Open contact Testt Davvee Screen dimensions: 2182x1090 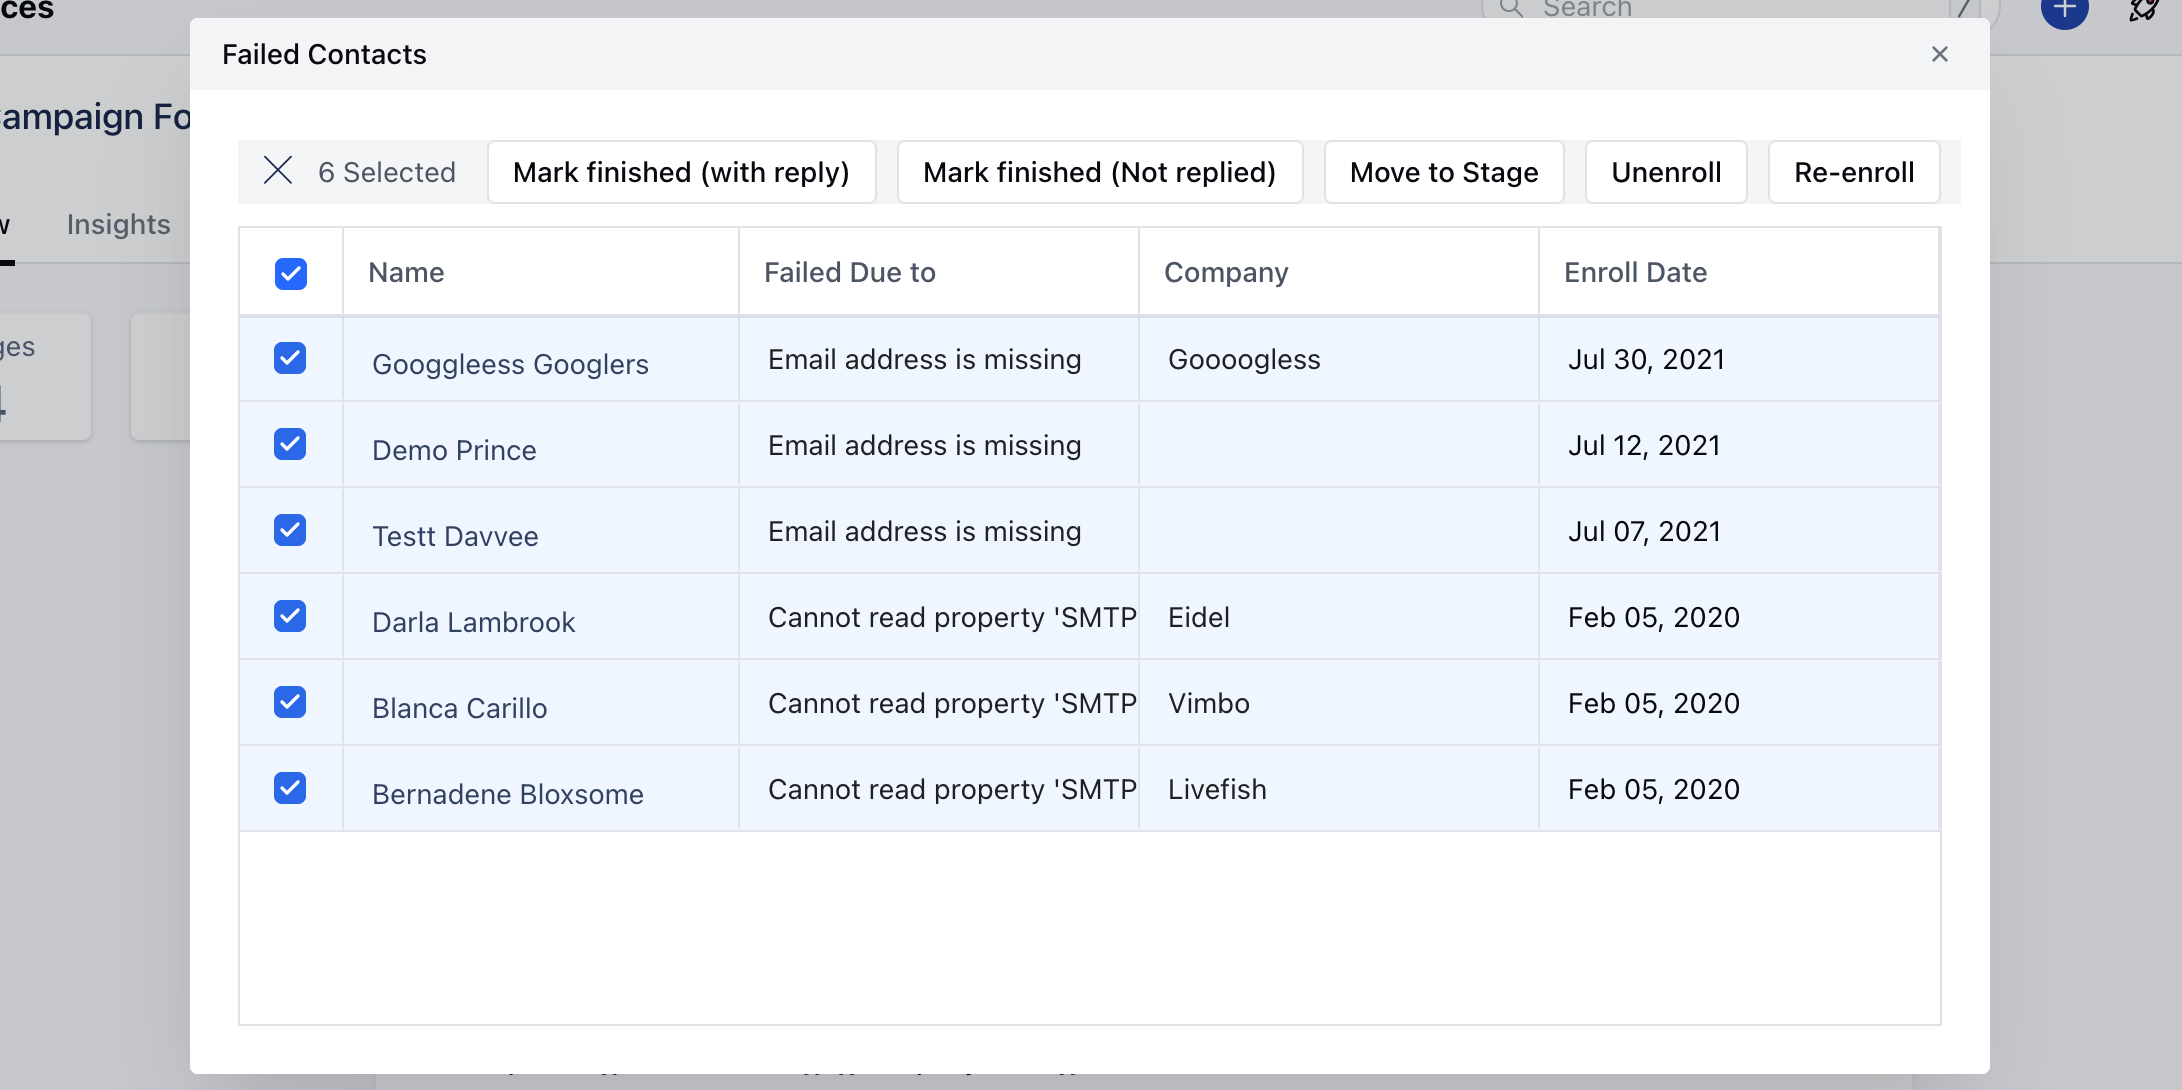point(455,536)
